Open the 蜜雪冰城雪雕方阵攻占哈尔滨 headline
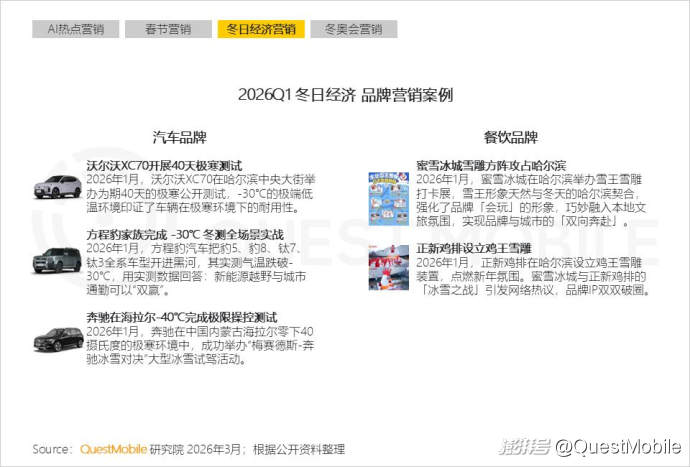Viewport: 690px width, 467px height. pyautogui.click(x=491, y=165)
